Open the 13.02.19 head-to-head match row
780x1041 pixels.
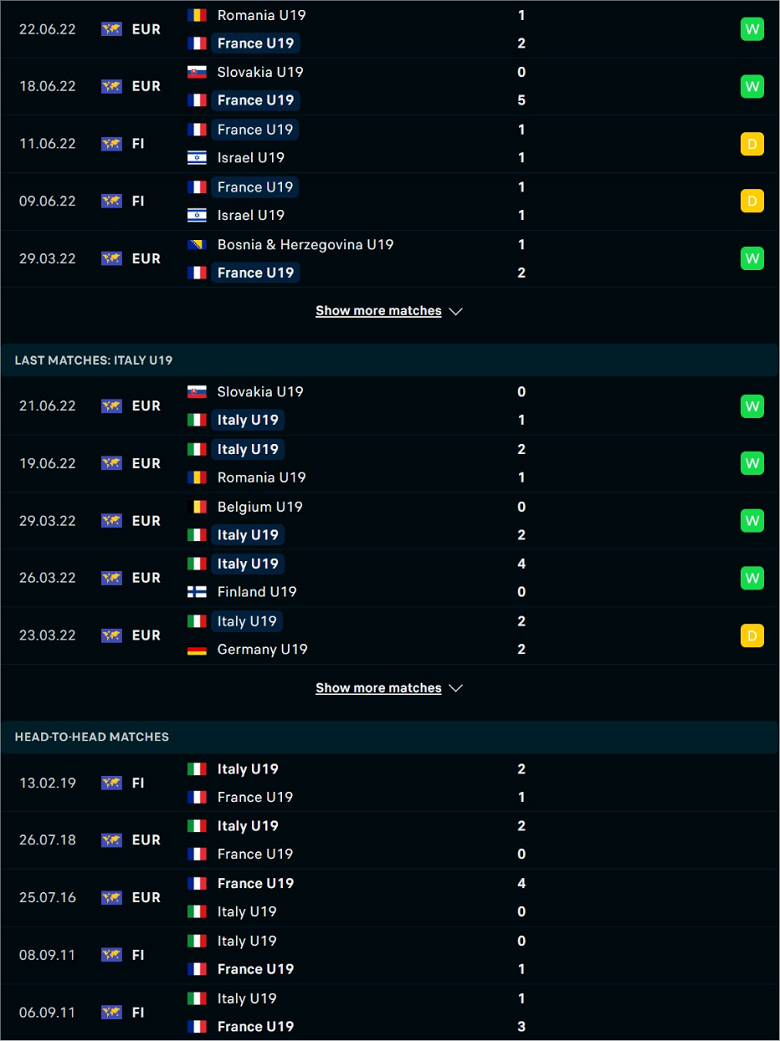click(390, 783)
